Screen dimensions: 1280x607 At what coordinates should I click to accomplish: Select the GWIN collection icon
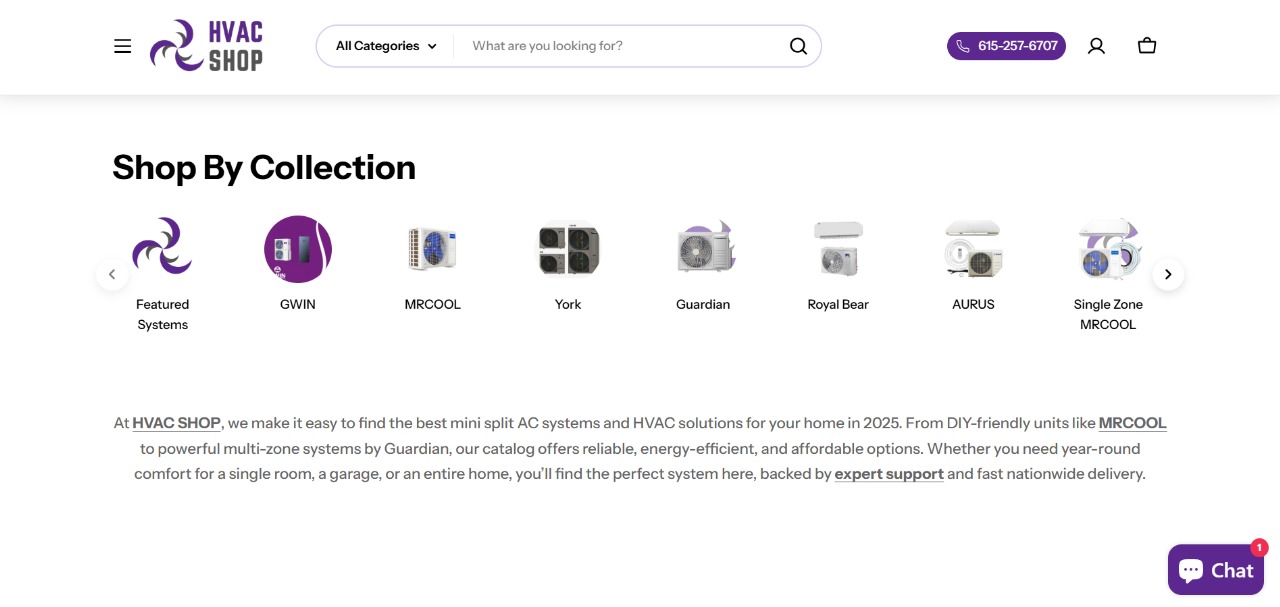click(298, 249)
